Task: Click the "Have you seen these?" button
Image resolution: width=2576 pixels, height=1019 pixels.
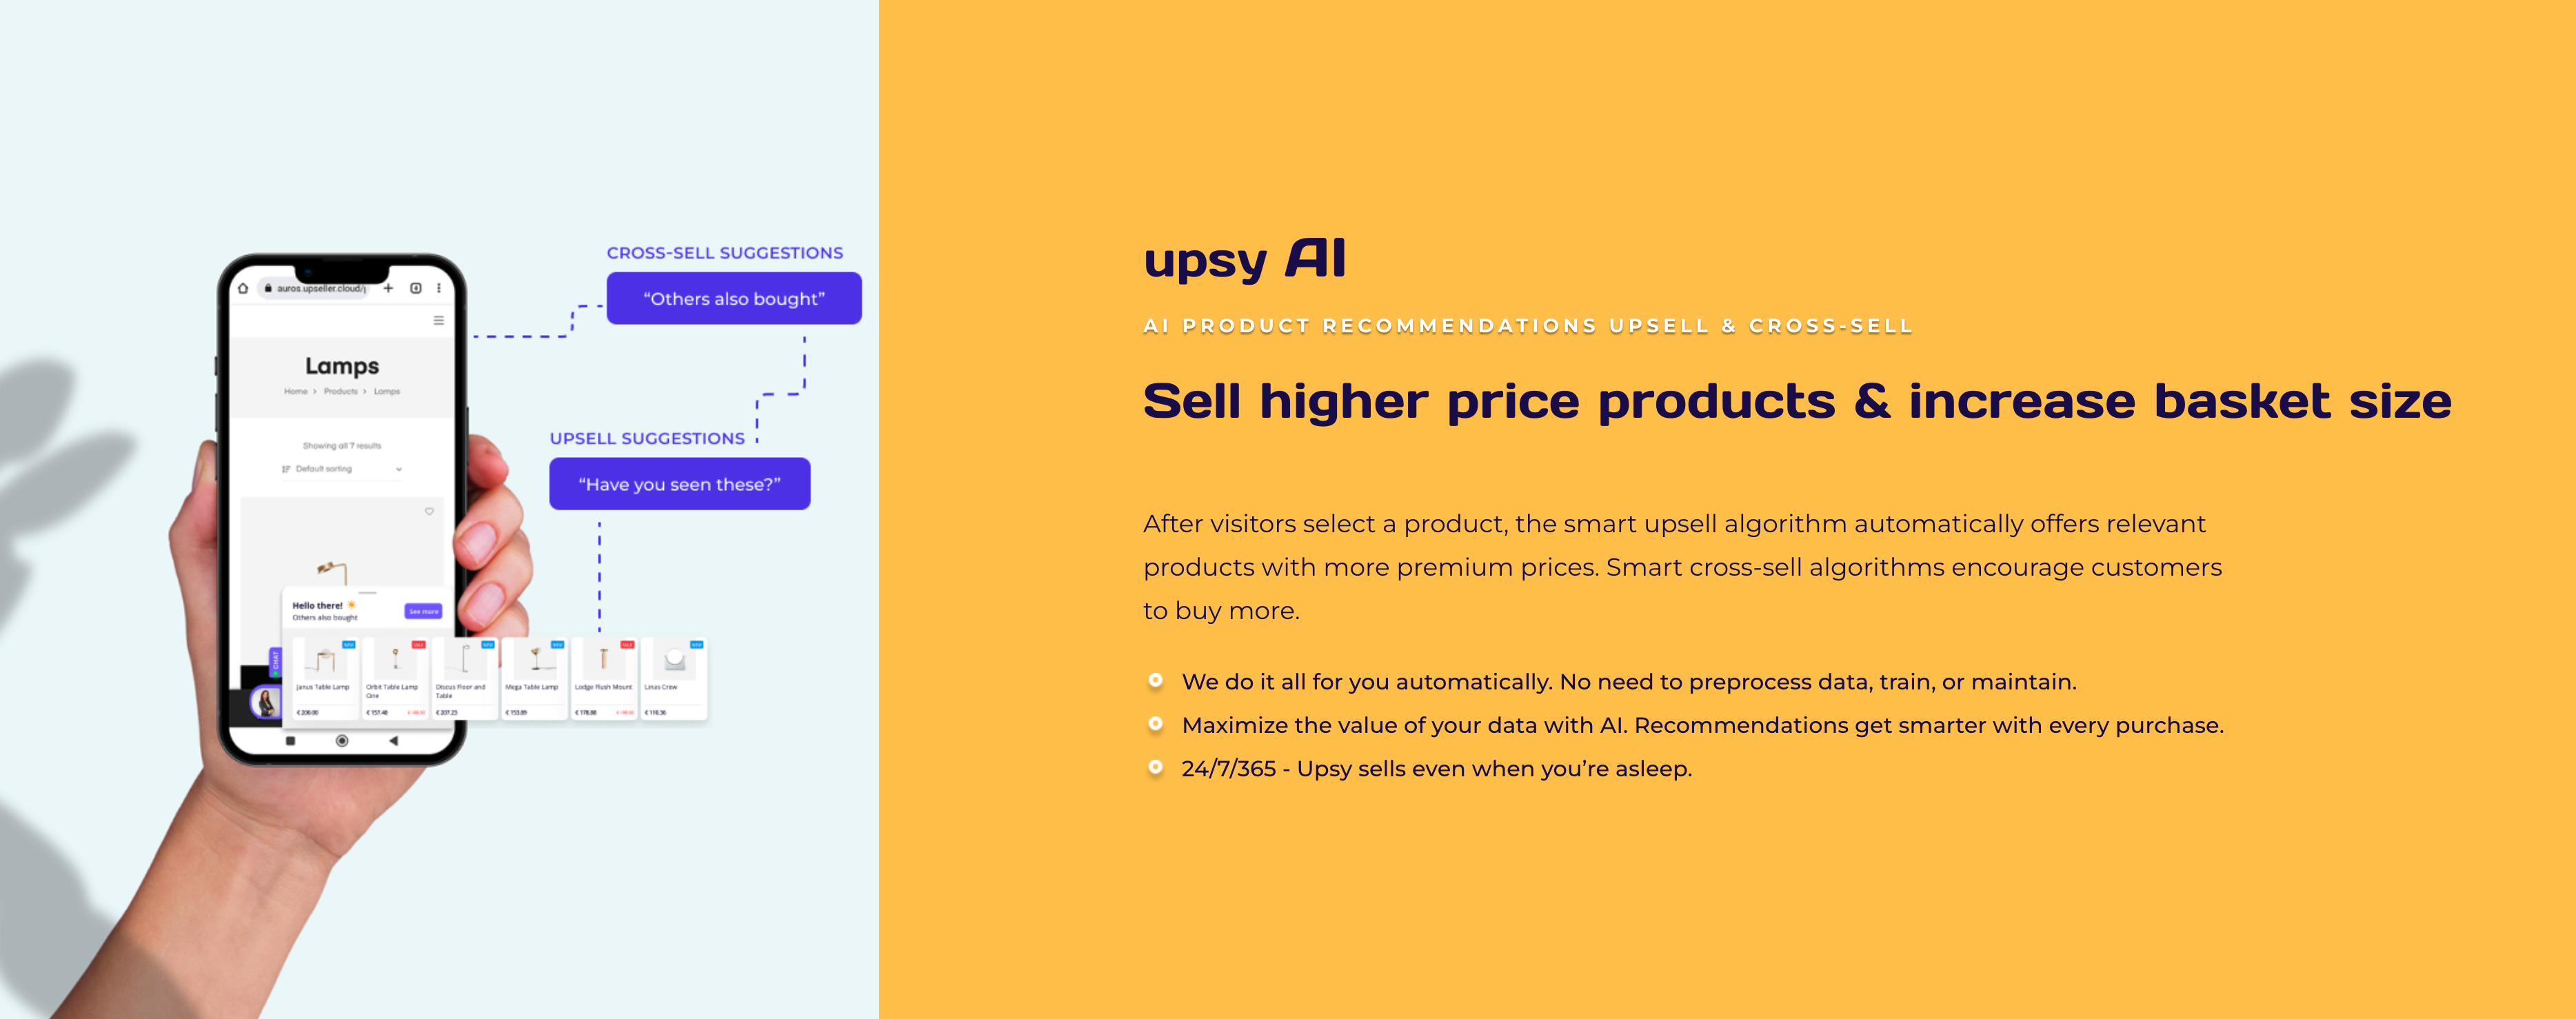Action: click(x=680, y=484)
